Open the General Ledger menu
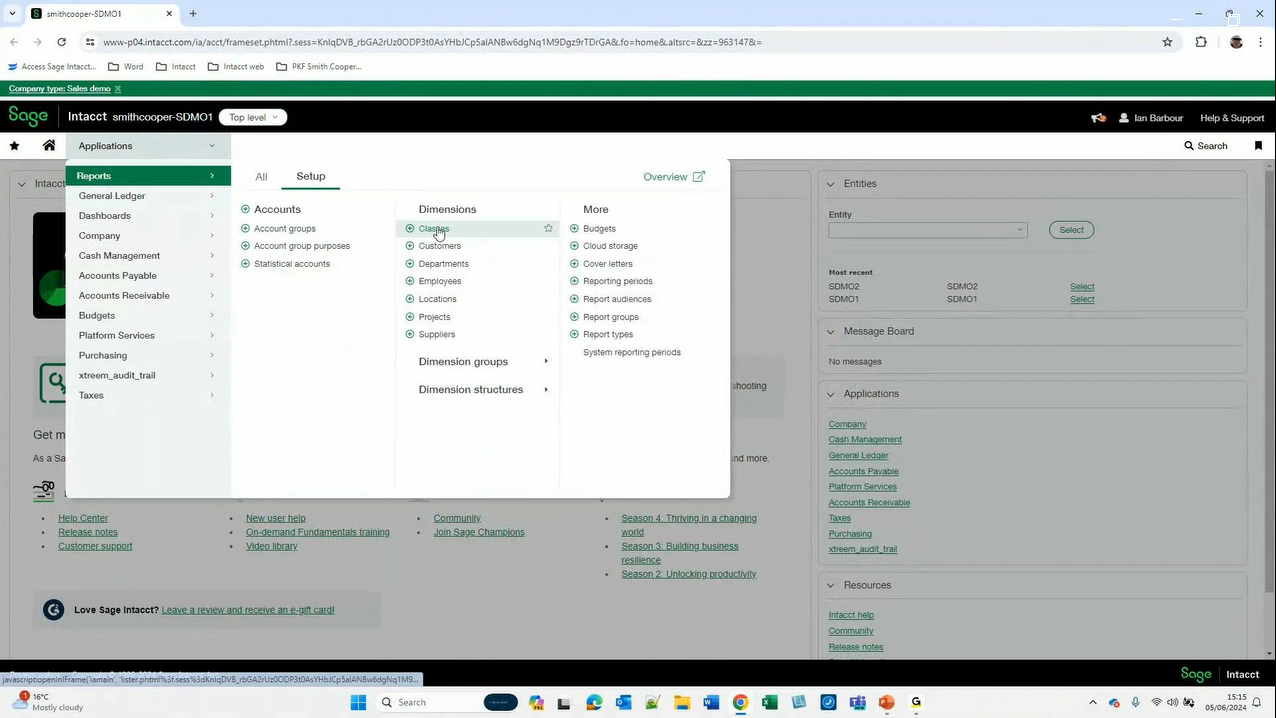1276x718 pixels. tap(148, 196)
